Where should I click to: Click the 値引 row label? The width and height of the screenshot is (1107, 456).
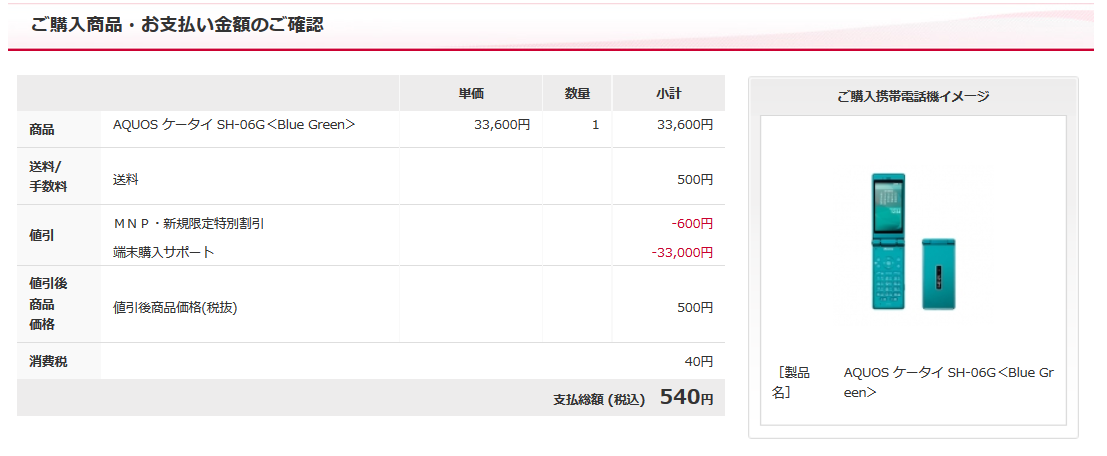click(x=42, y=236)
